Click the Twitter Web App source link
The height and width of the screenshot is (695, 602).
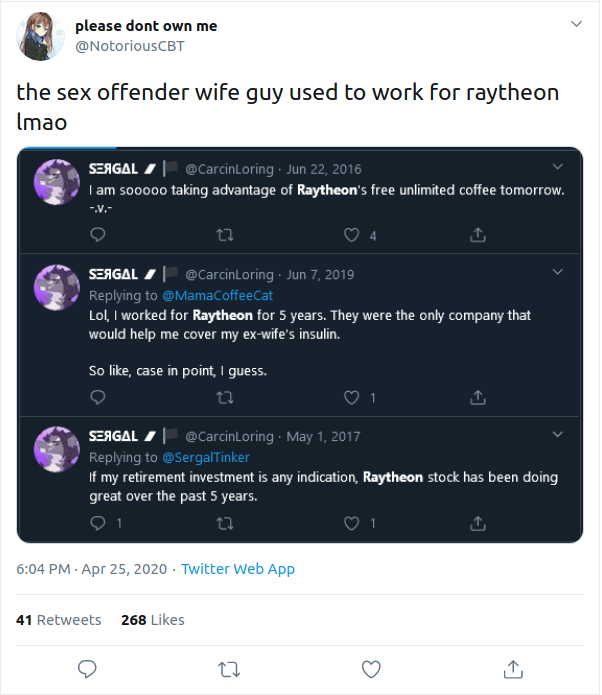click(238, 569)
